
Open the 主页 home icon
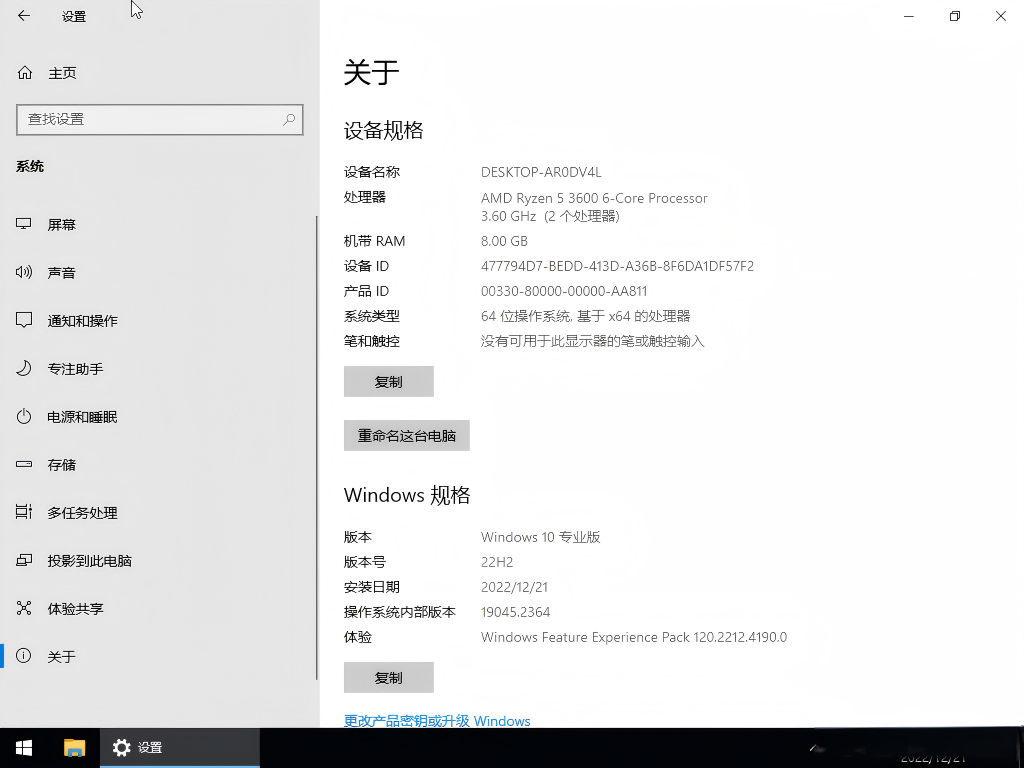[x=25, y=73]
